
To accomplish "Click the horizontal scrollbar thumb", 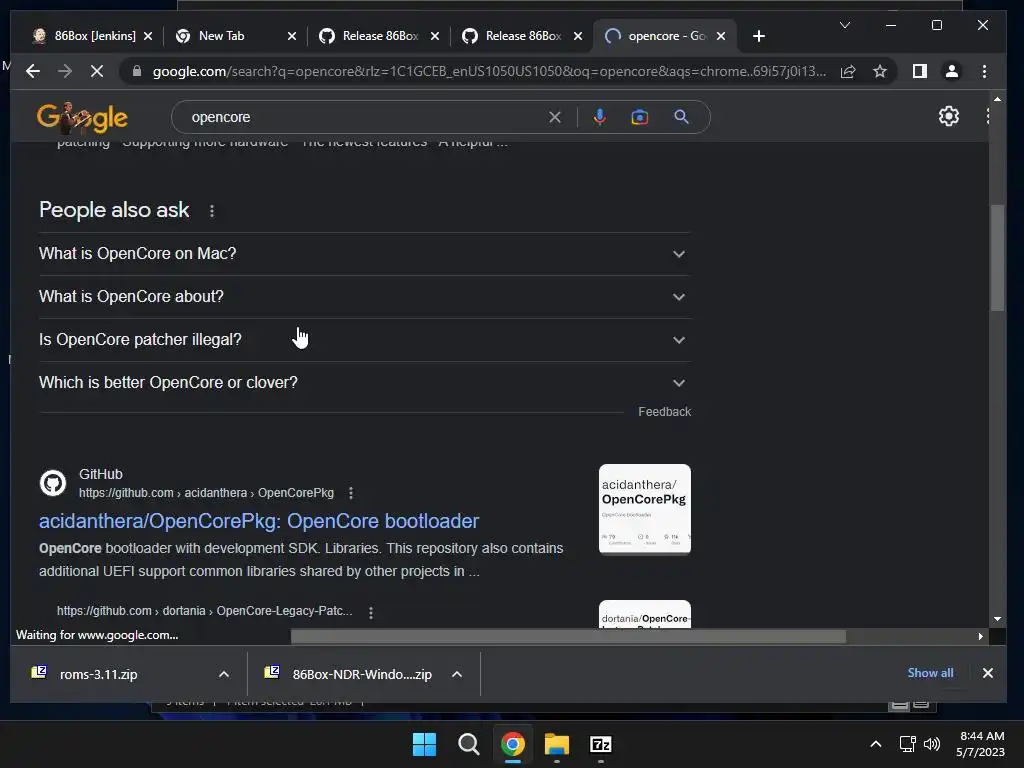I will point(568,636).
